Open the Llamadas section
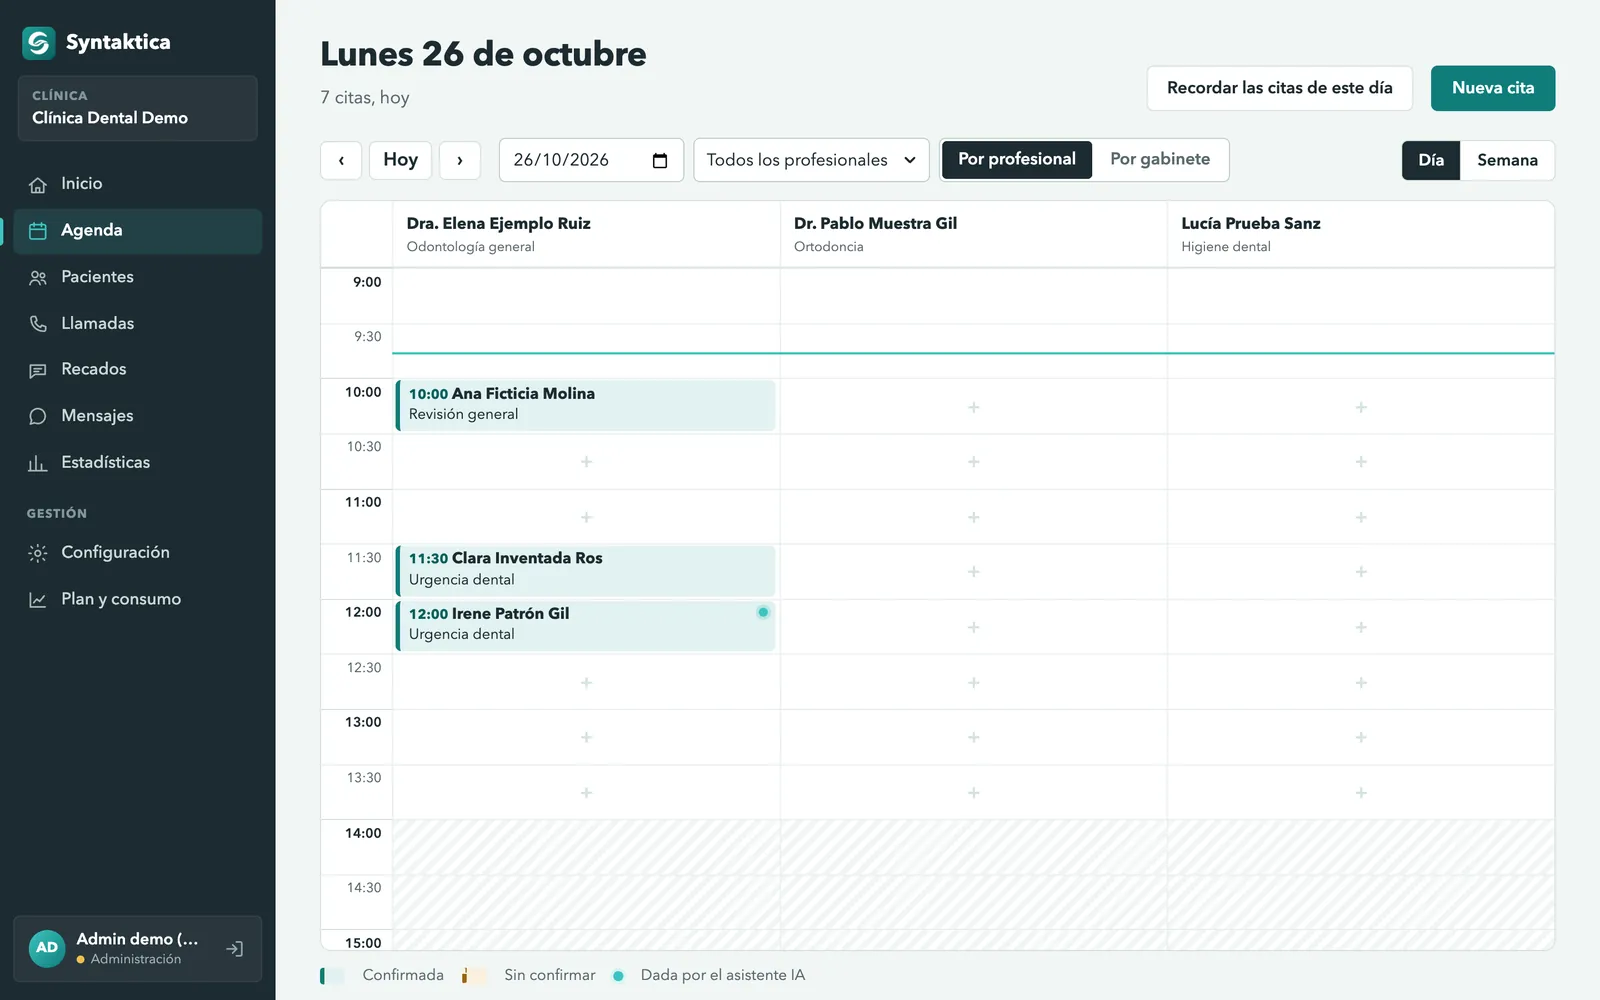 point(138,323)
